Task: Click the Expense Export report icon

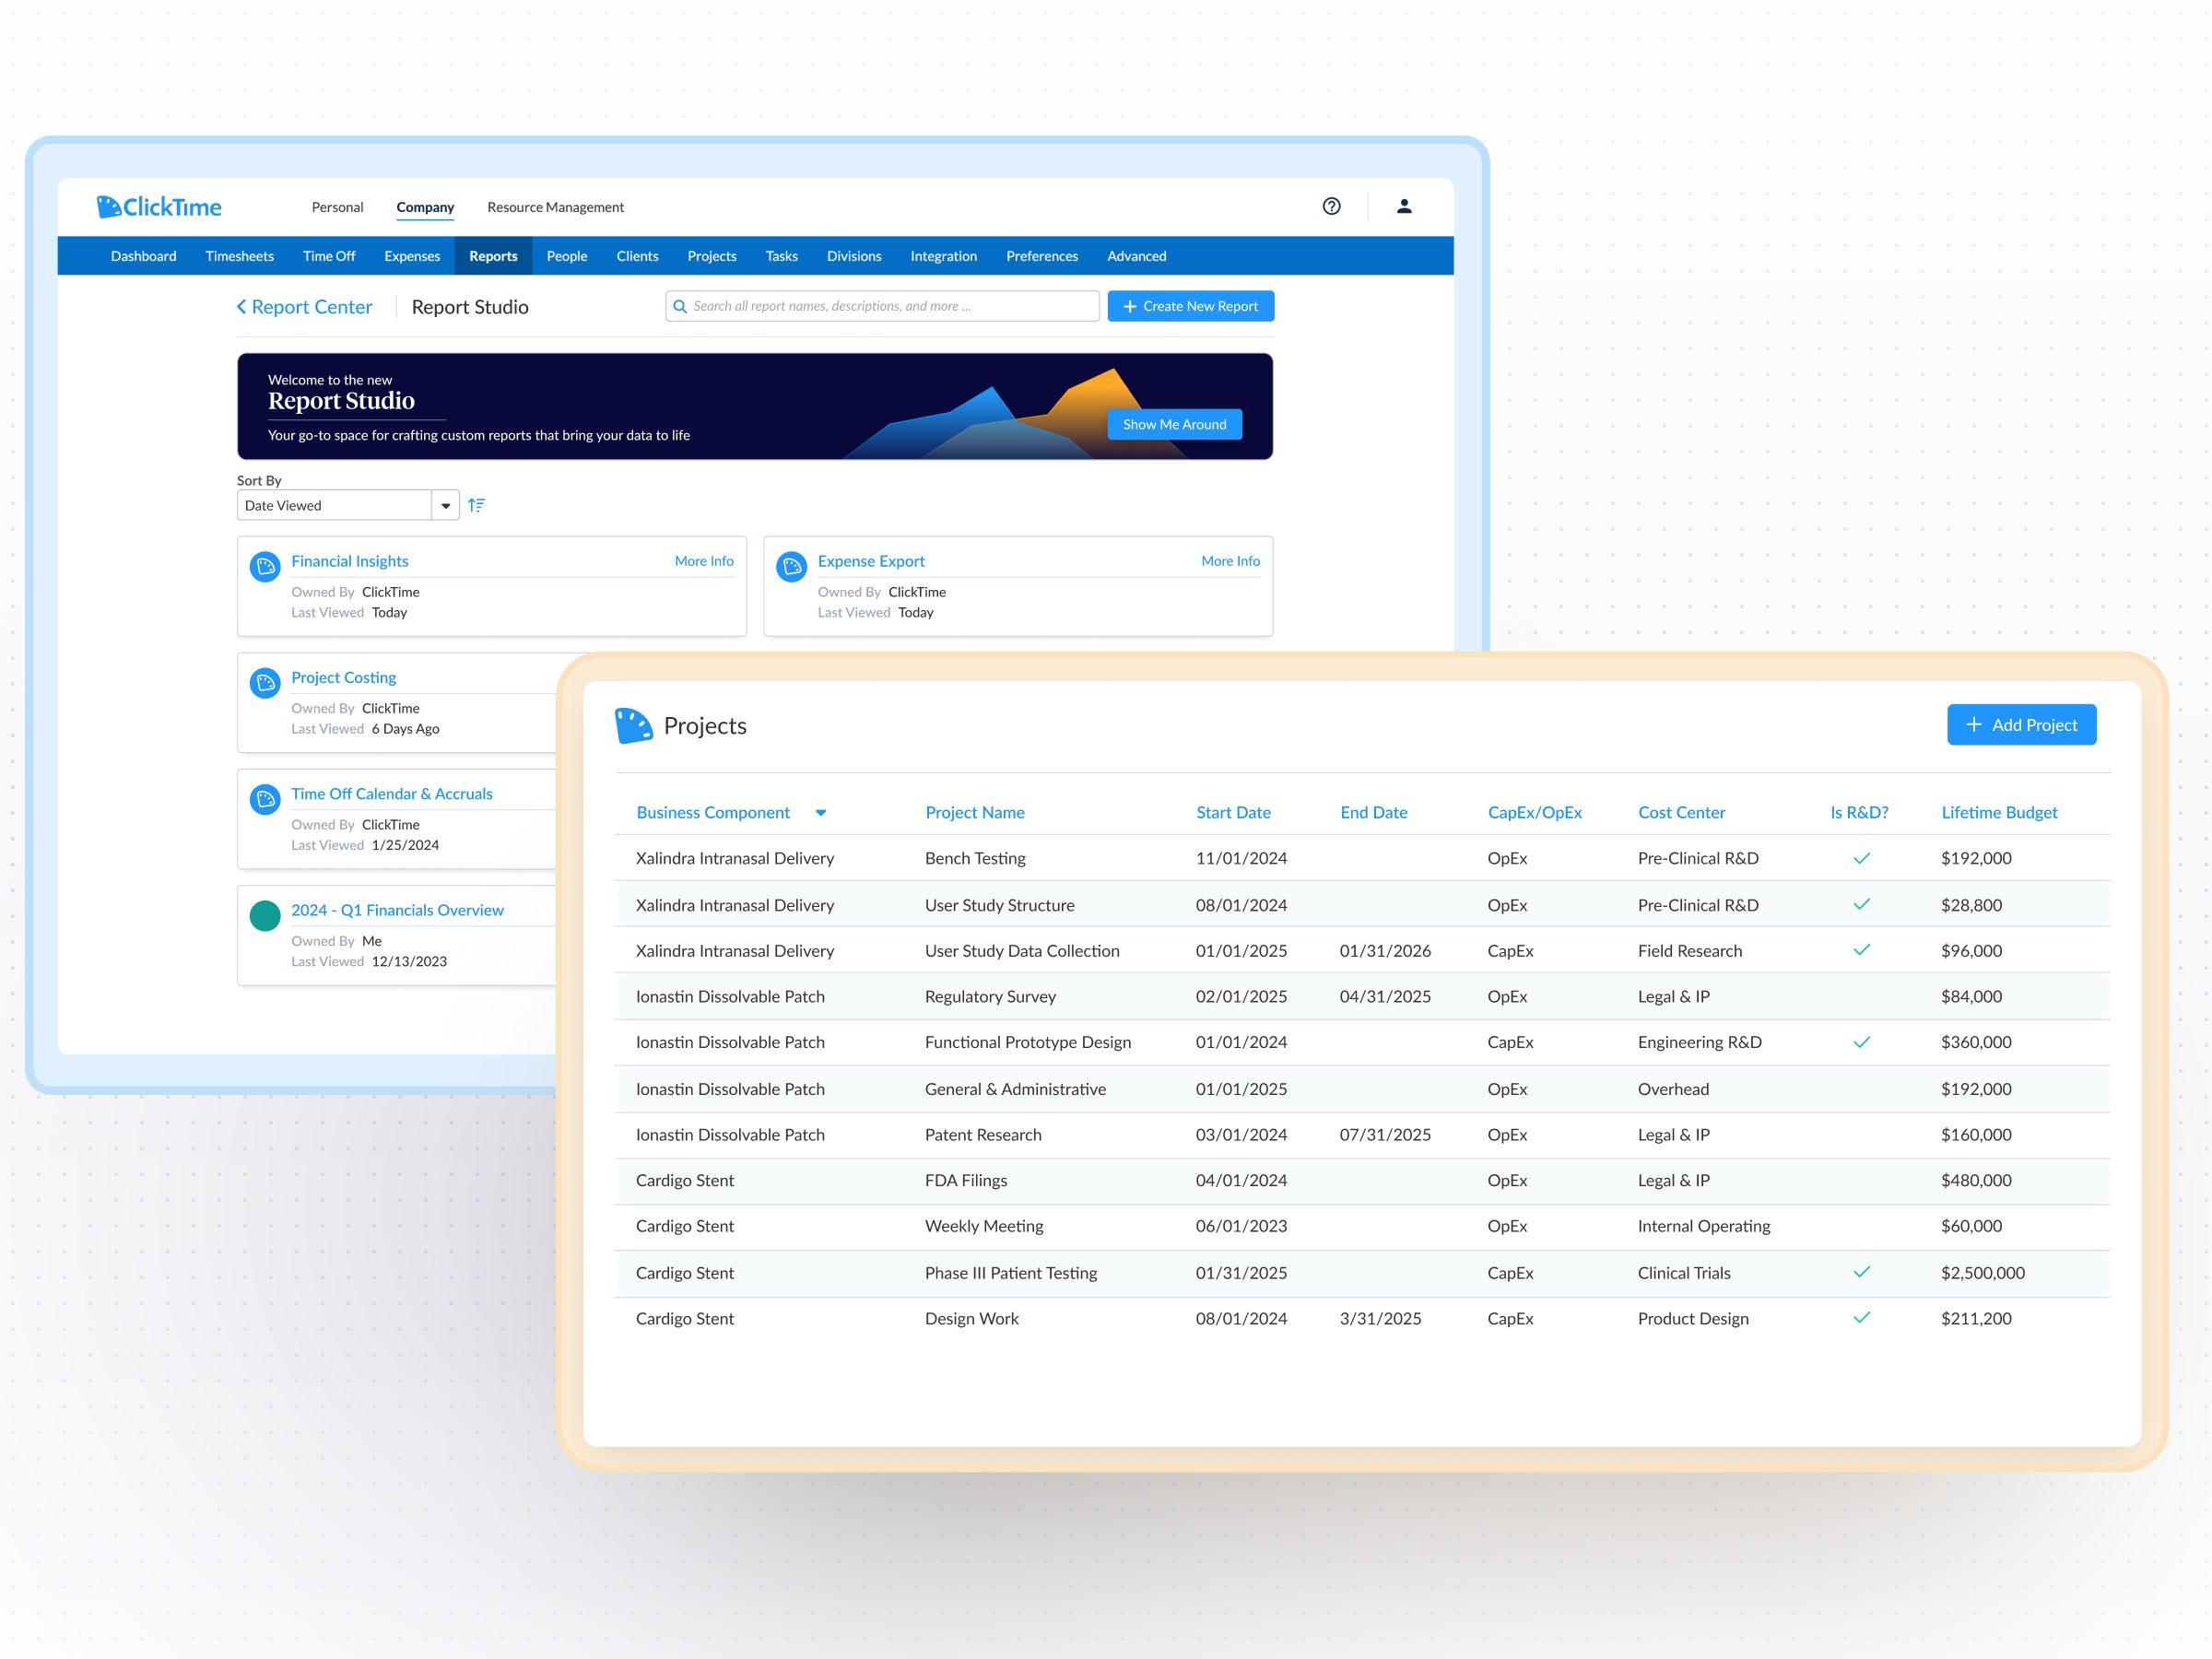Action: [x=791, y=567]
